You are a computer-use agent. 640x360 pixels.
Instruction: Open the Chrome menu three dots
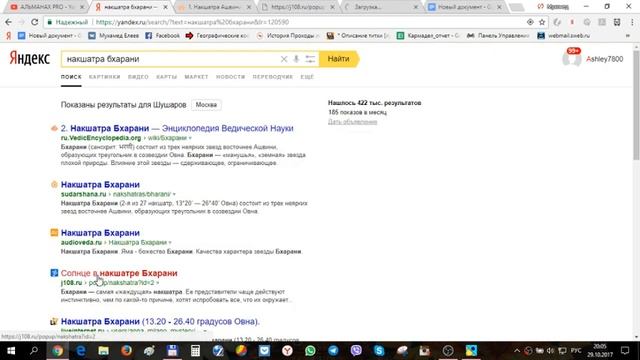tap(632, 22)
